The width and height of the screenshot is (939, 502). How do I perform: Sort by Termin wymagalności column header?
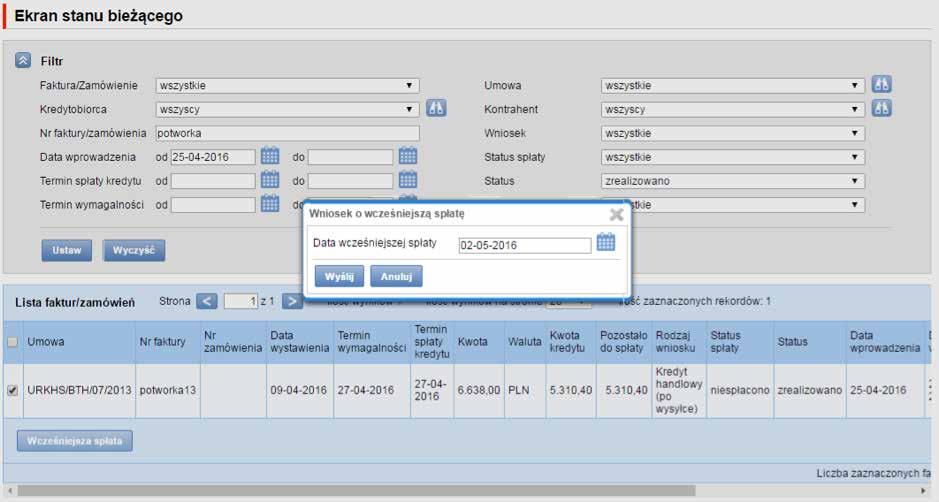pyautogui.click(x=372, y=341)
